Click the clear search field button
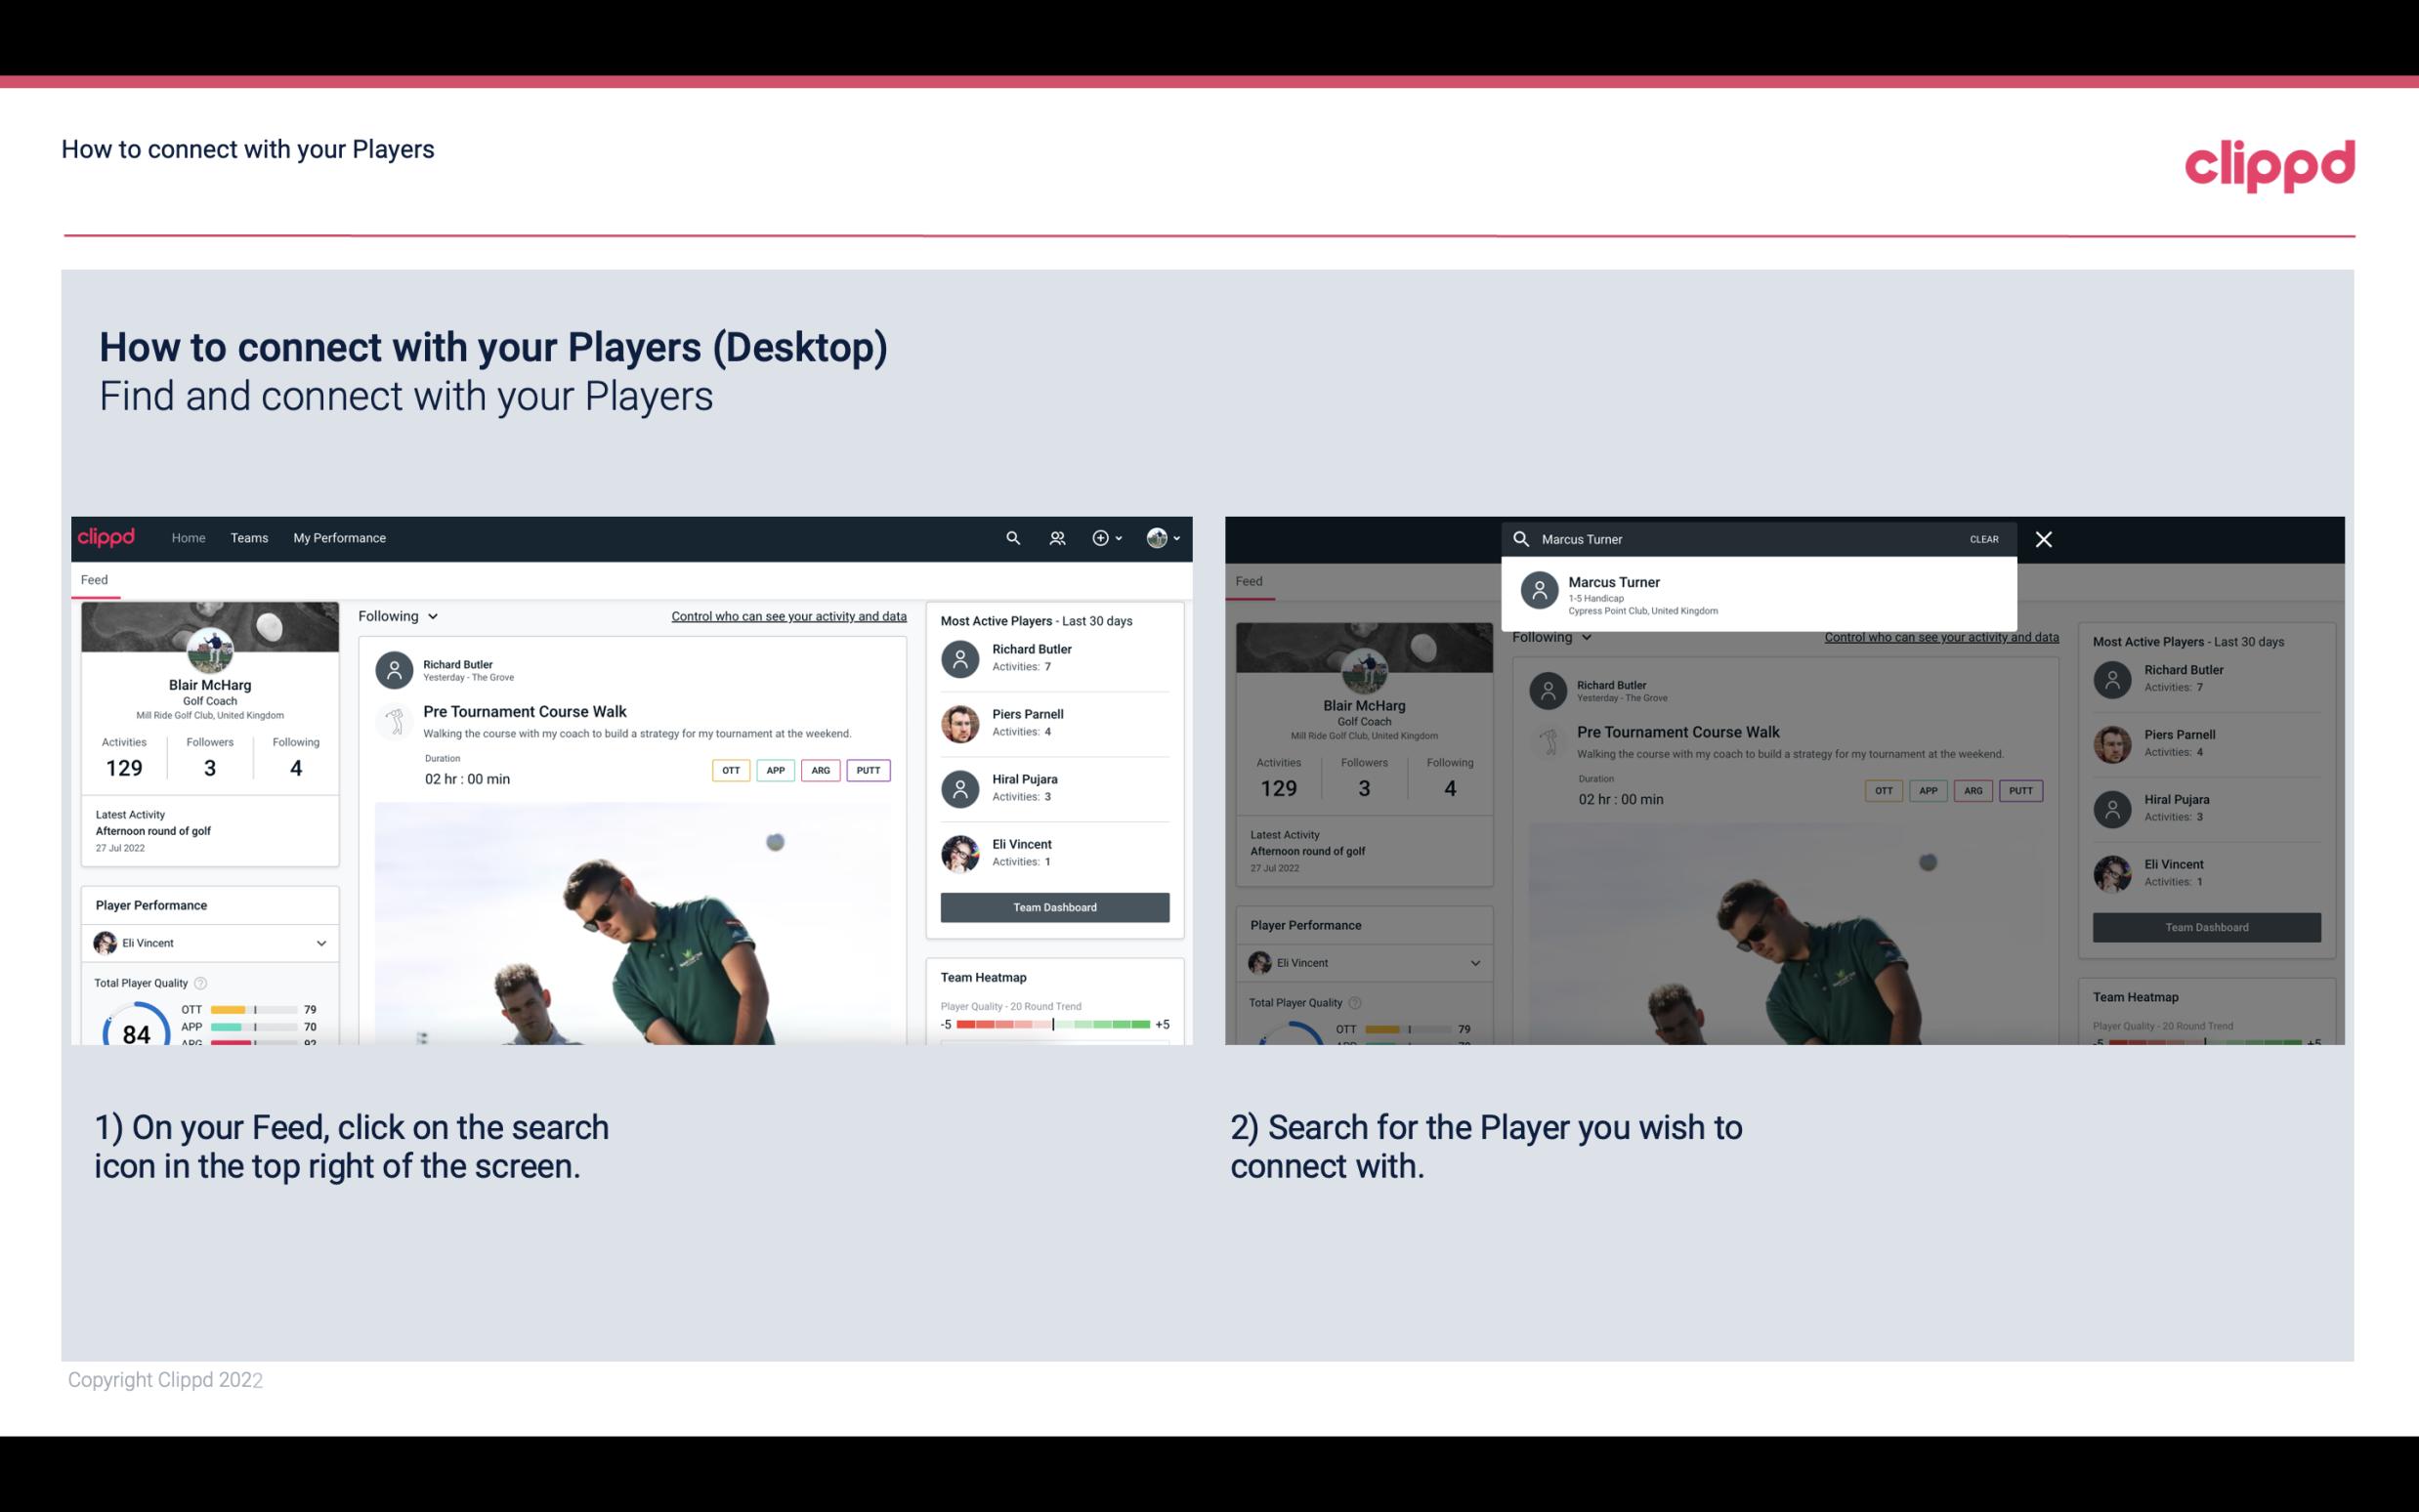The image size is (2419, 1512). click(1983, 538)
